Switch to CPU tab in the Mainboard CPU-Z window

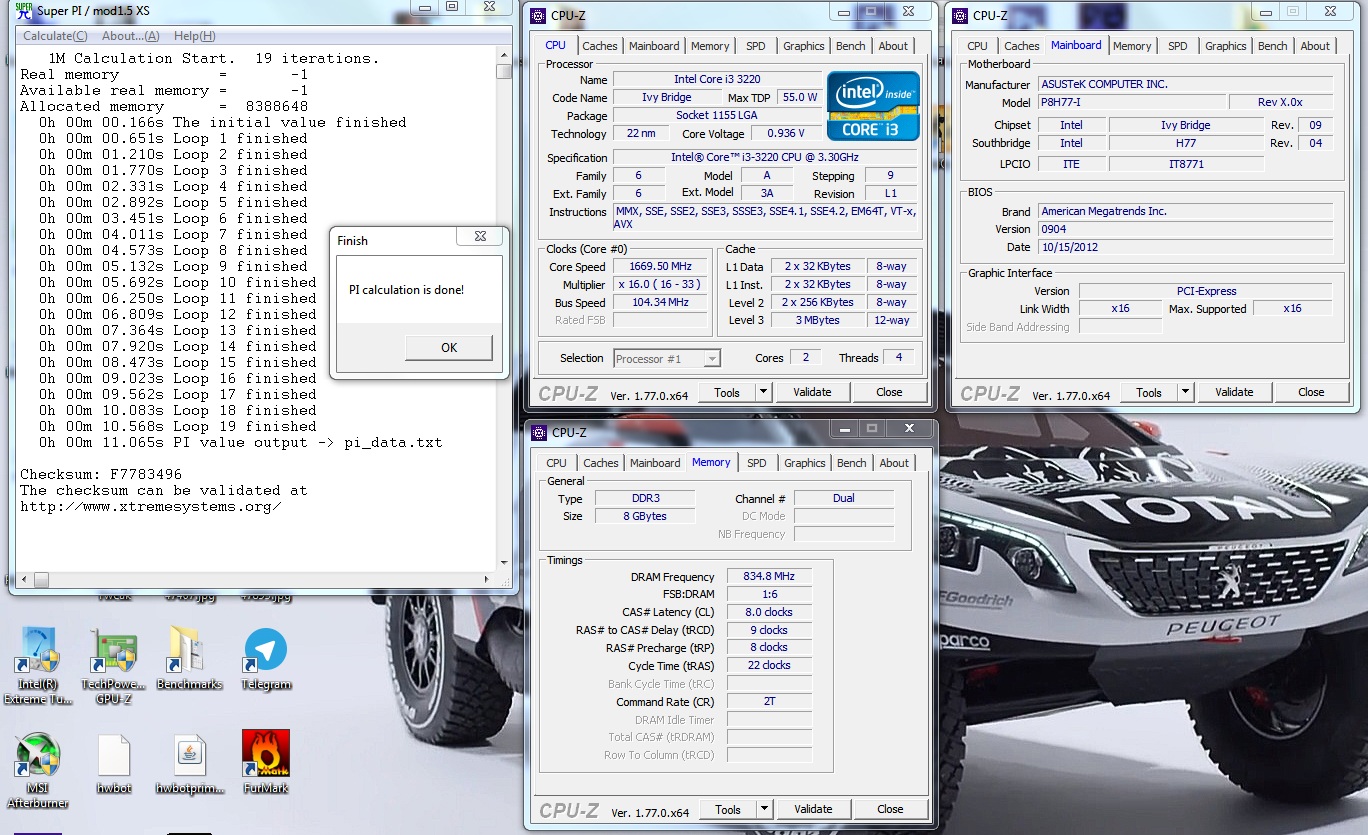point(977,46)
